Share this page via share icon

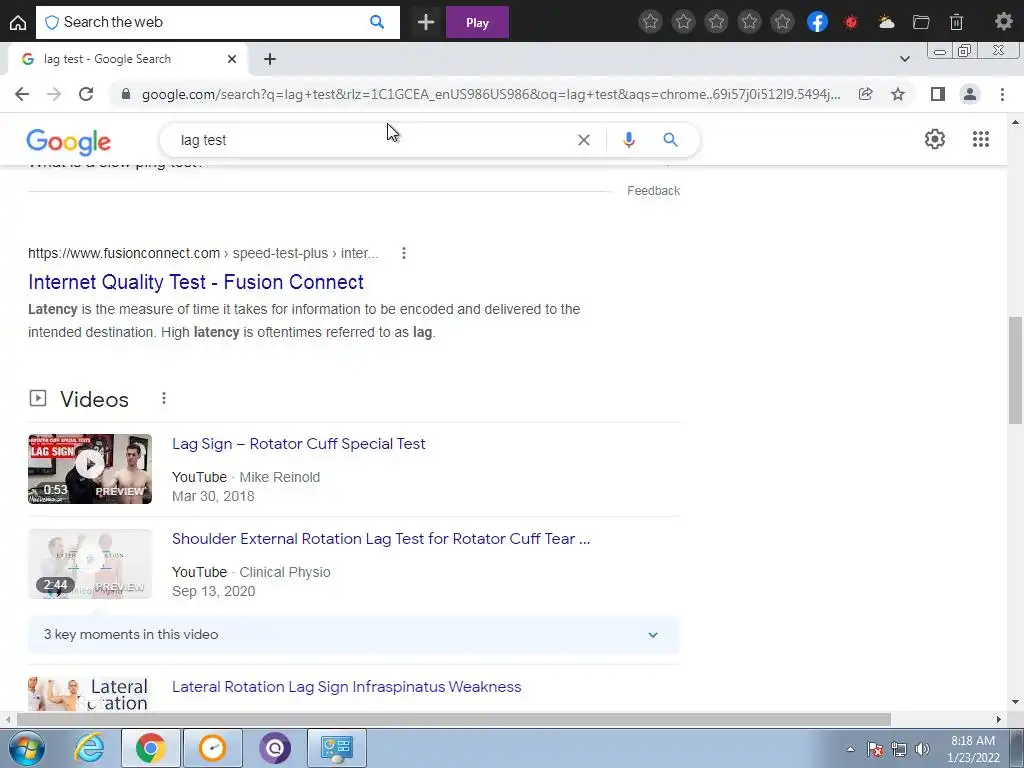tap(865, 94)
